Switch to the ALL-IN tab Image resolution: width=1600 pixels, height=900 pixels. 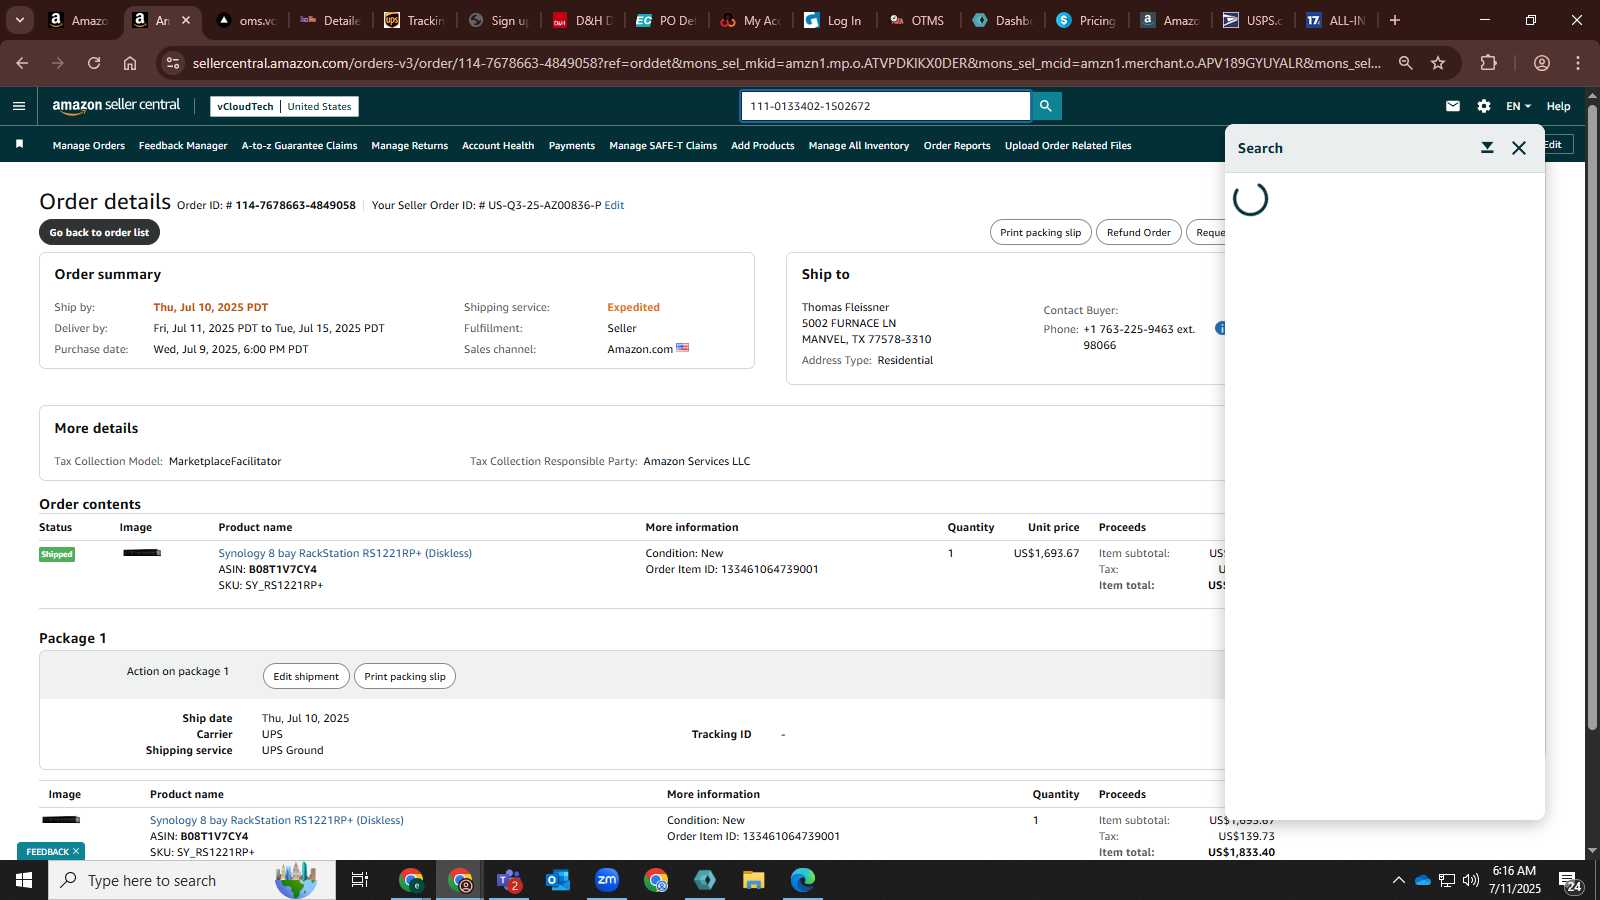(1338, 20)
